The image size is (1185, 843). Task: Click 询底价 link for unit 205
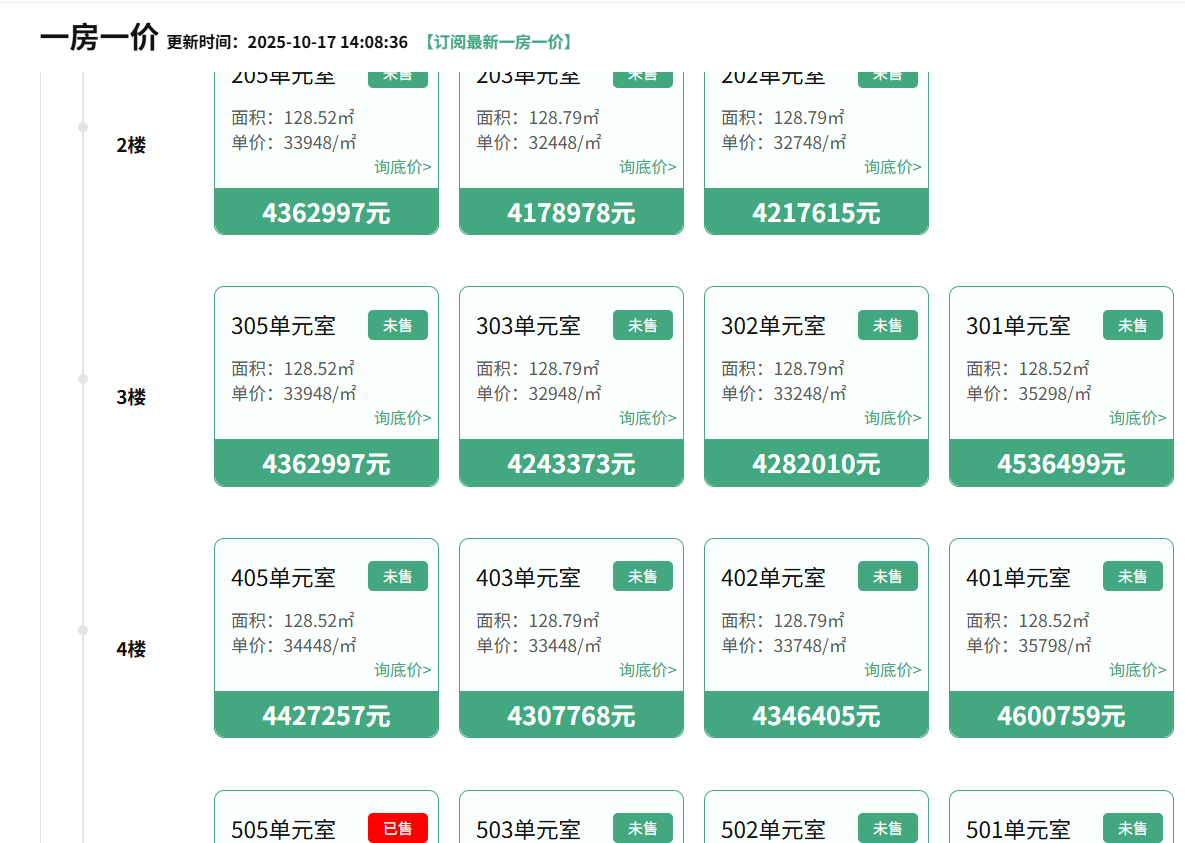pos(403,167)
